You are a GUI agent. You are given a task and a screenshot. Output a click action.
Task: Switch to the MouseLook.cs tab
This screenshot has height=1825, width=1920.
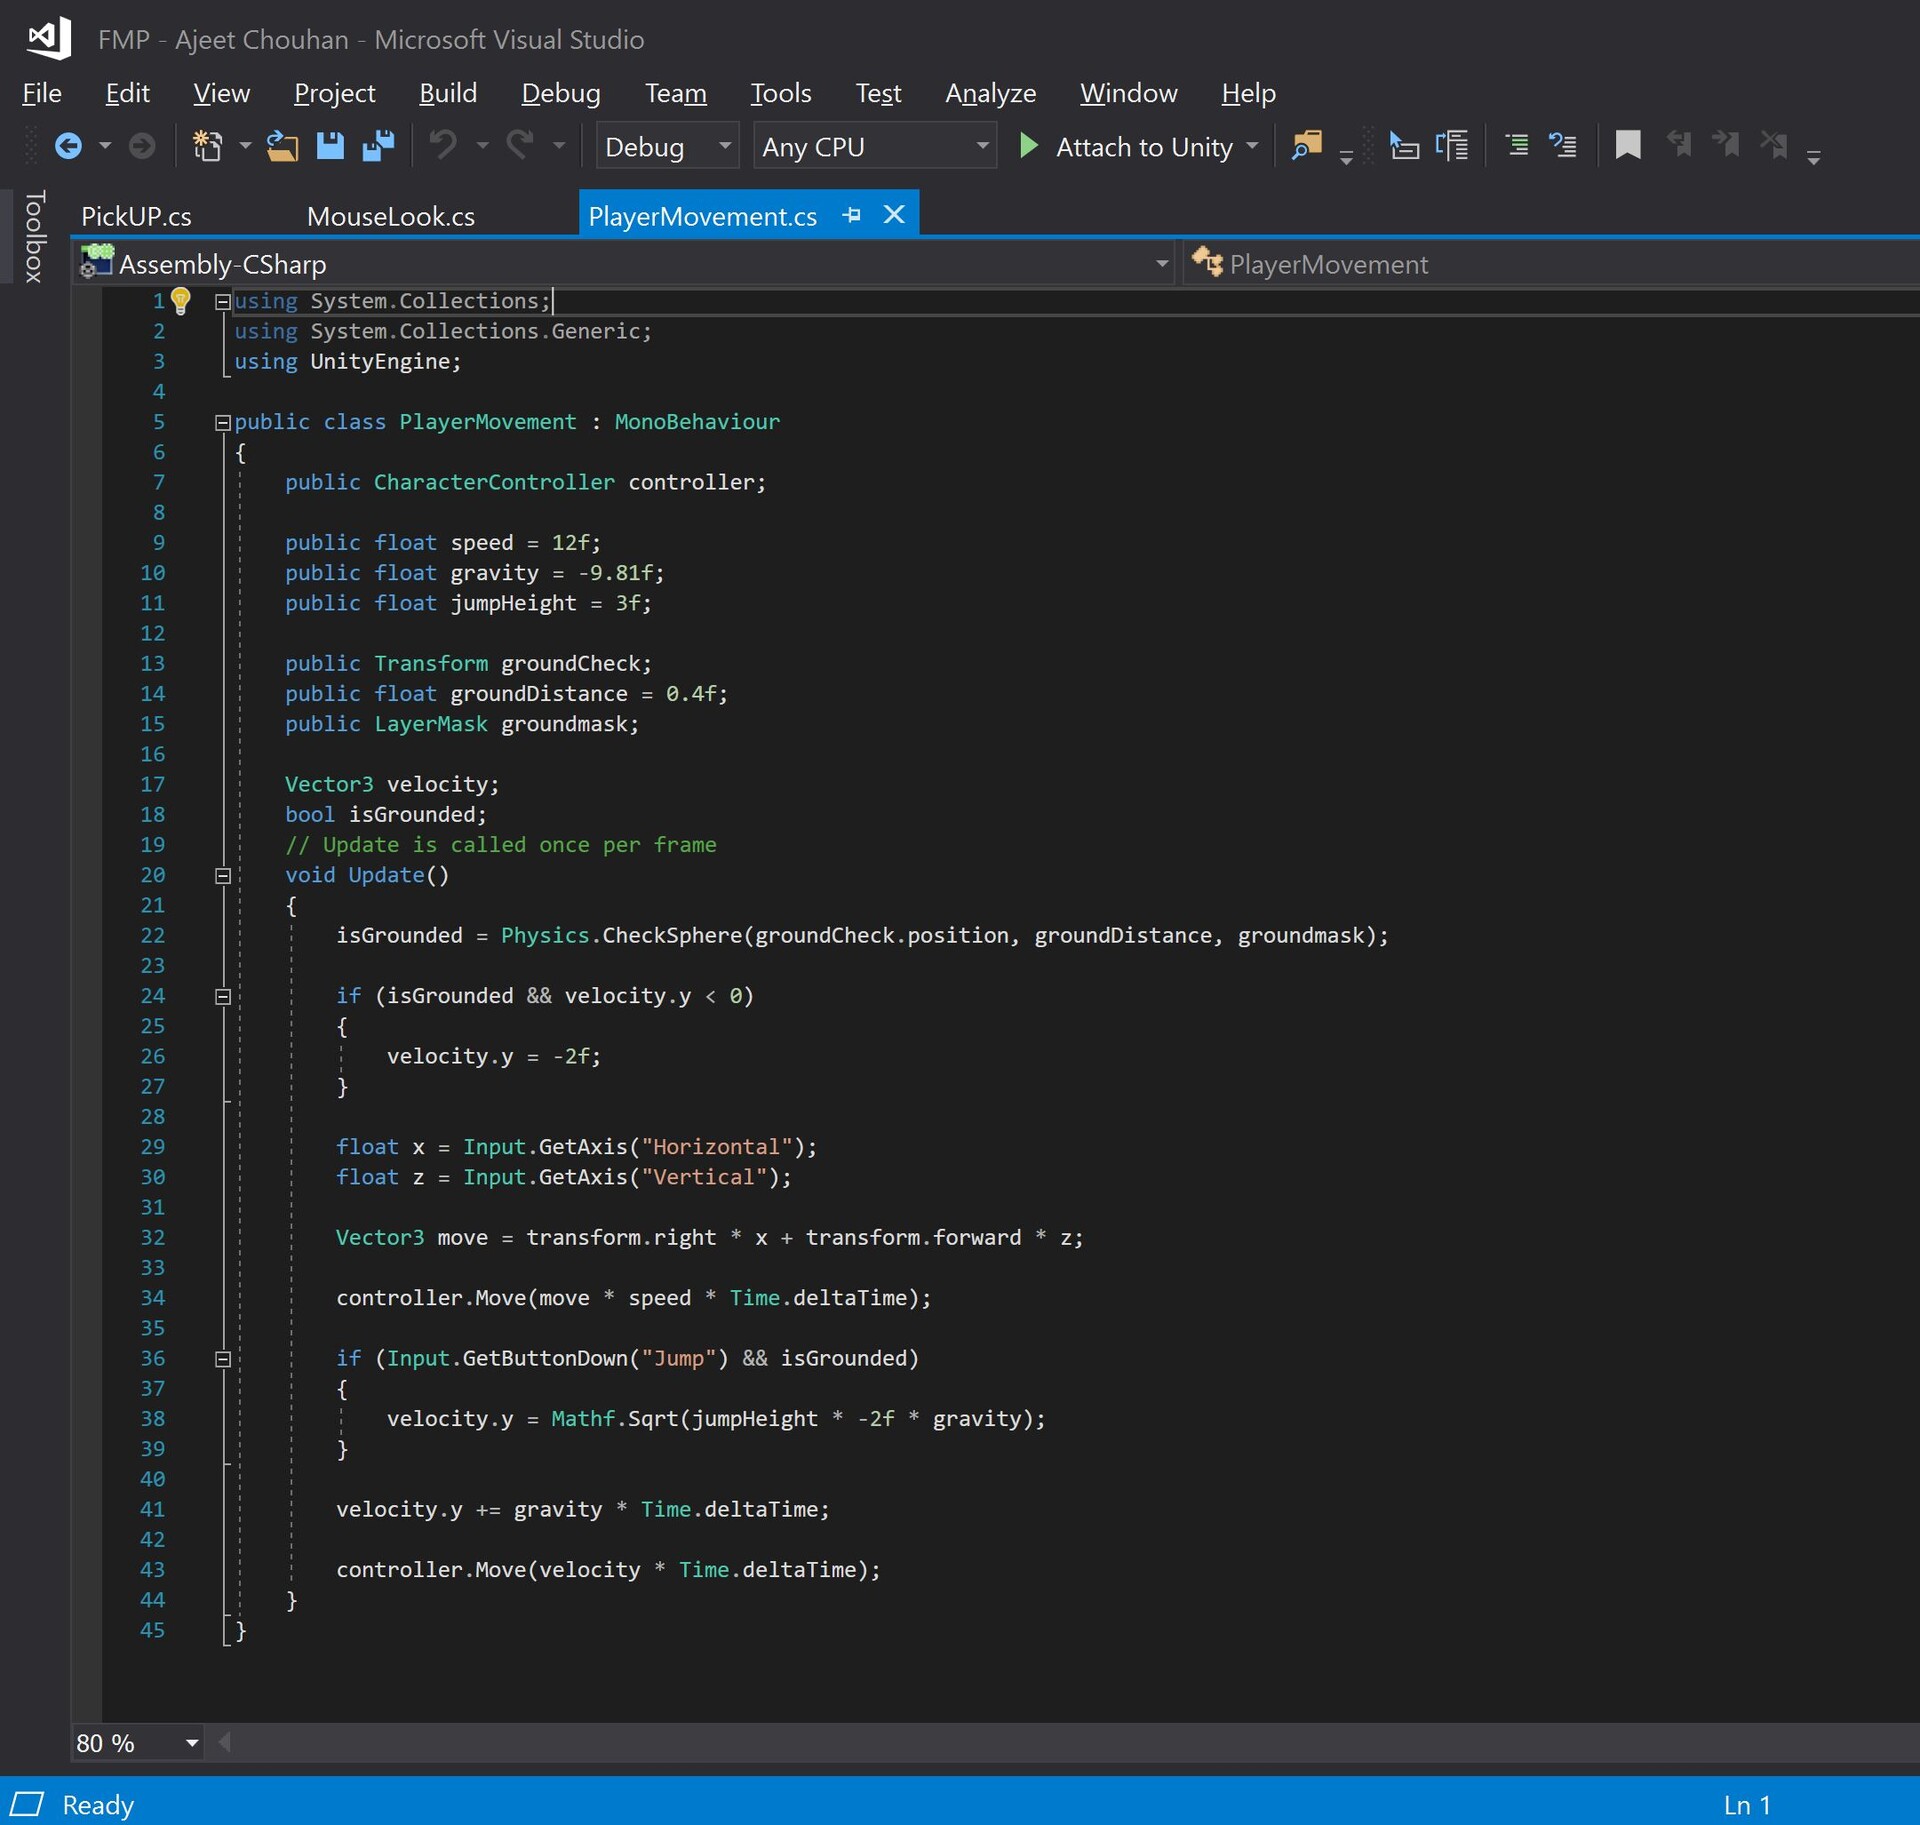pyautogui.click(x=390, y=216)
